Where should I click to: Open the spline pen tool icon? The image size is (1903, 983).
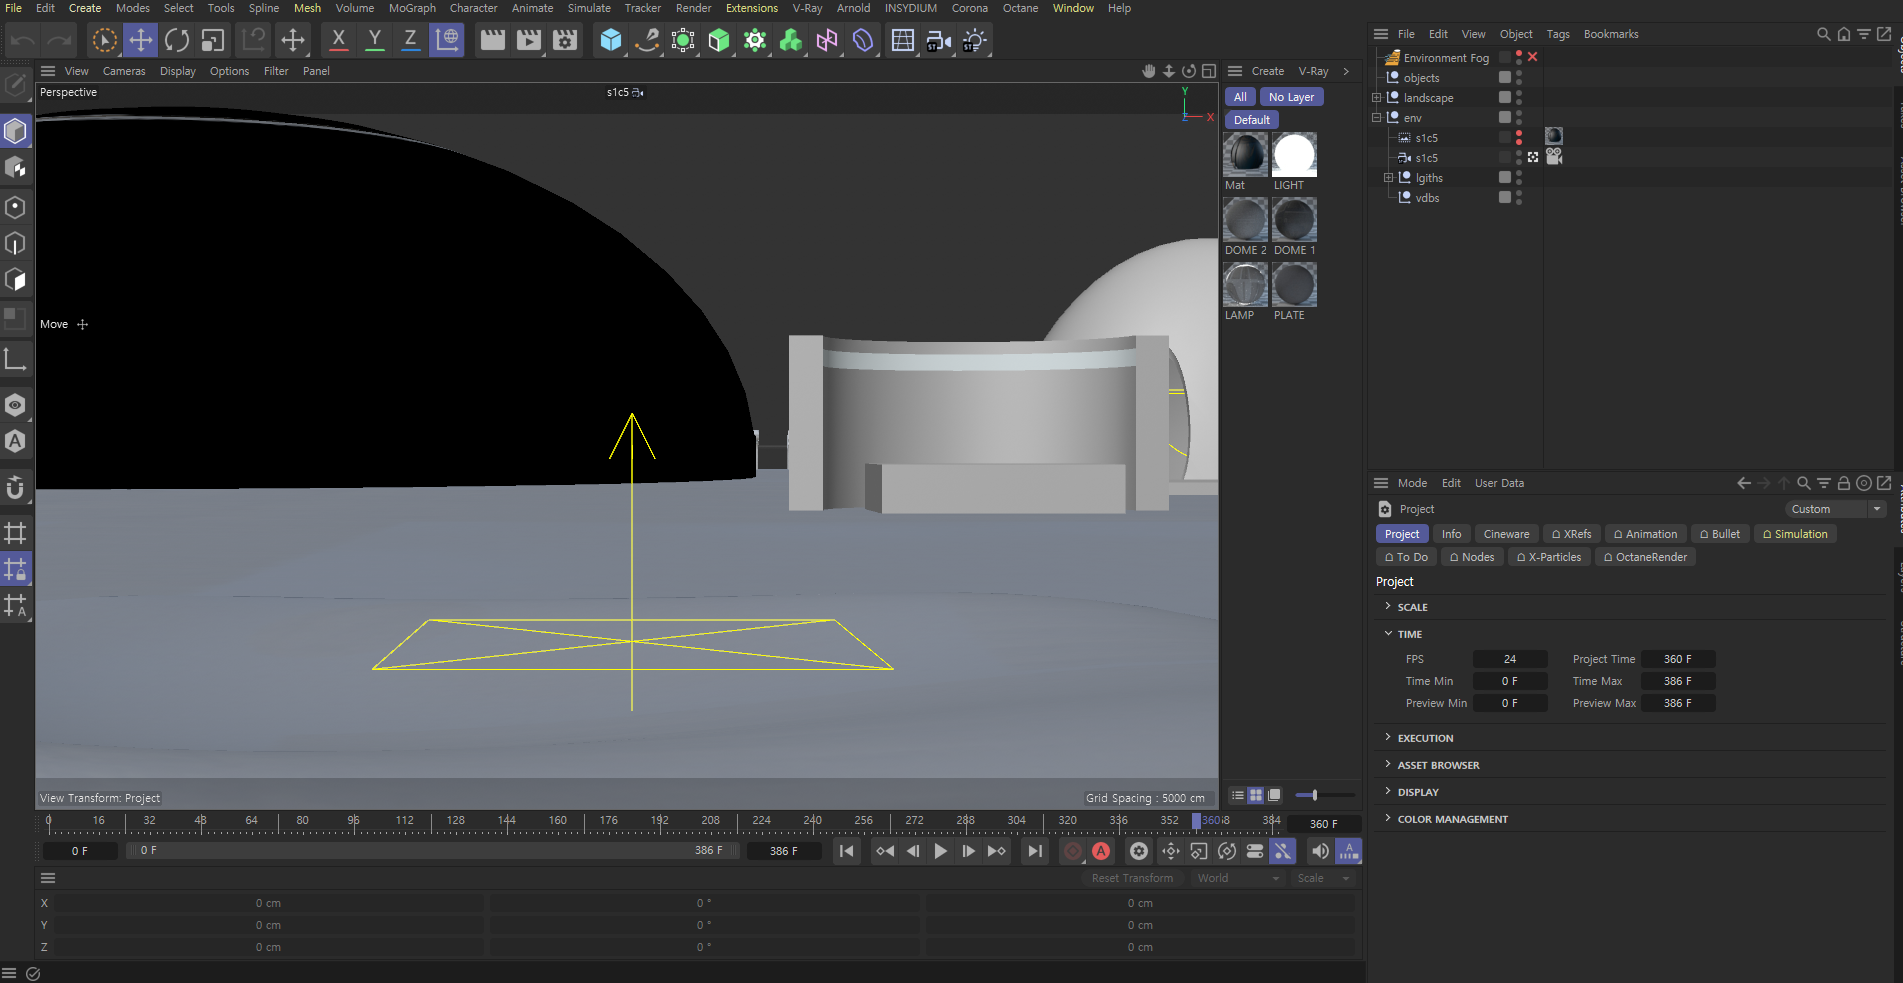click(647, 40)
